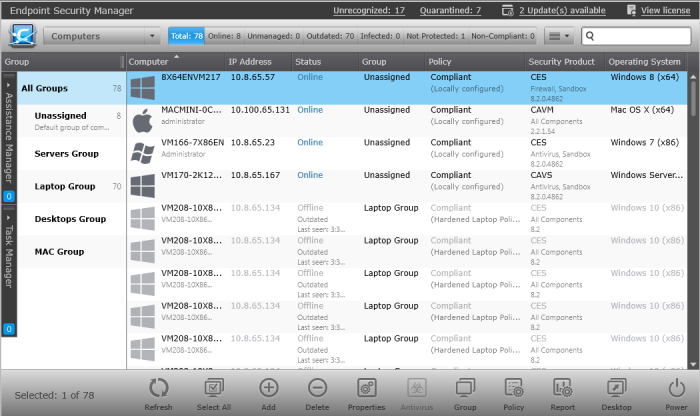
Task: Open Properties for the selected computer
Action: [367, 388]
